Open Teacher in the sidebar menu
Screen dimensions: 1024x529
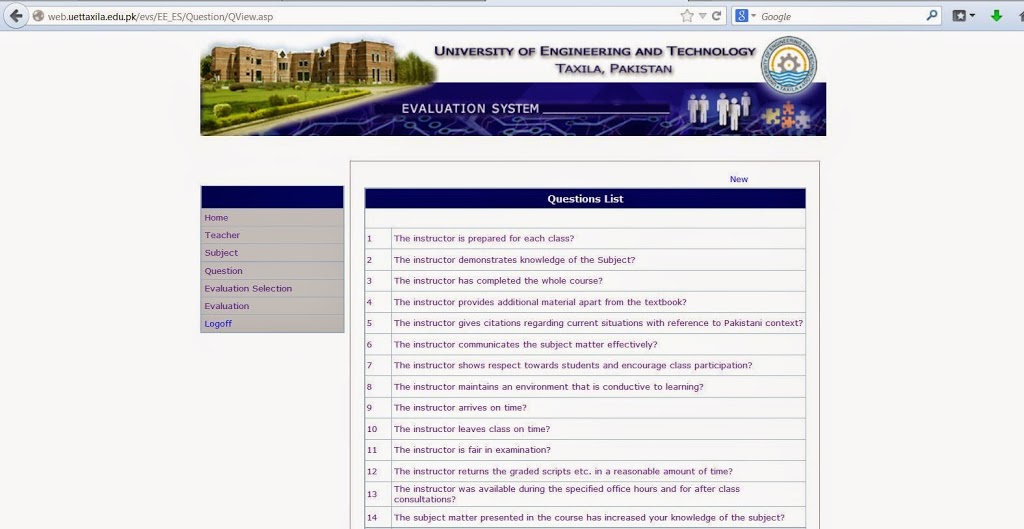click(x=222, y=235)
